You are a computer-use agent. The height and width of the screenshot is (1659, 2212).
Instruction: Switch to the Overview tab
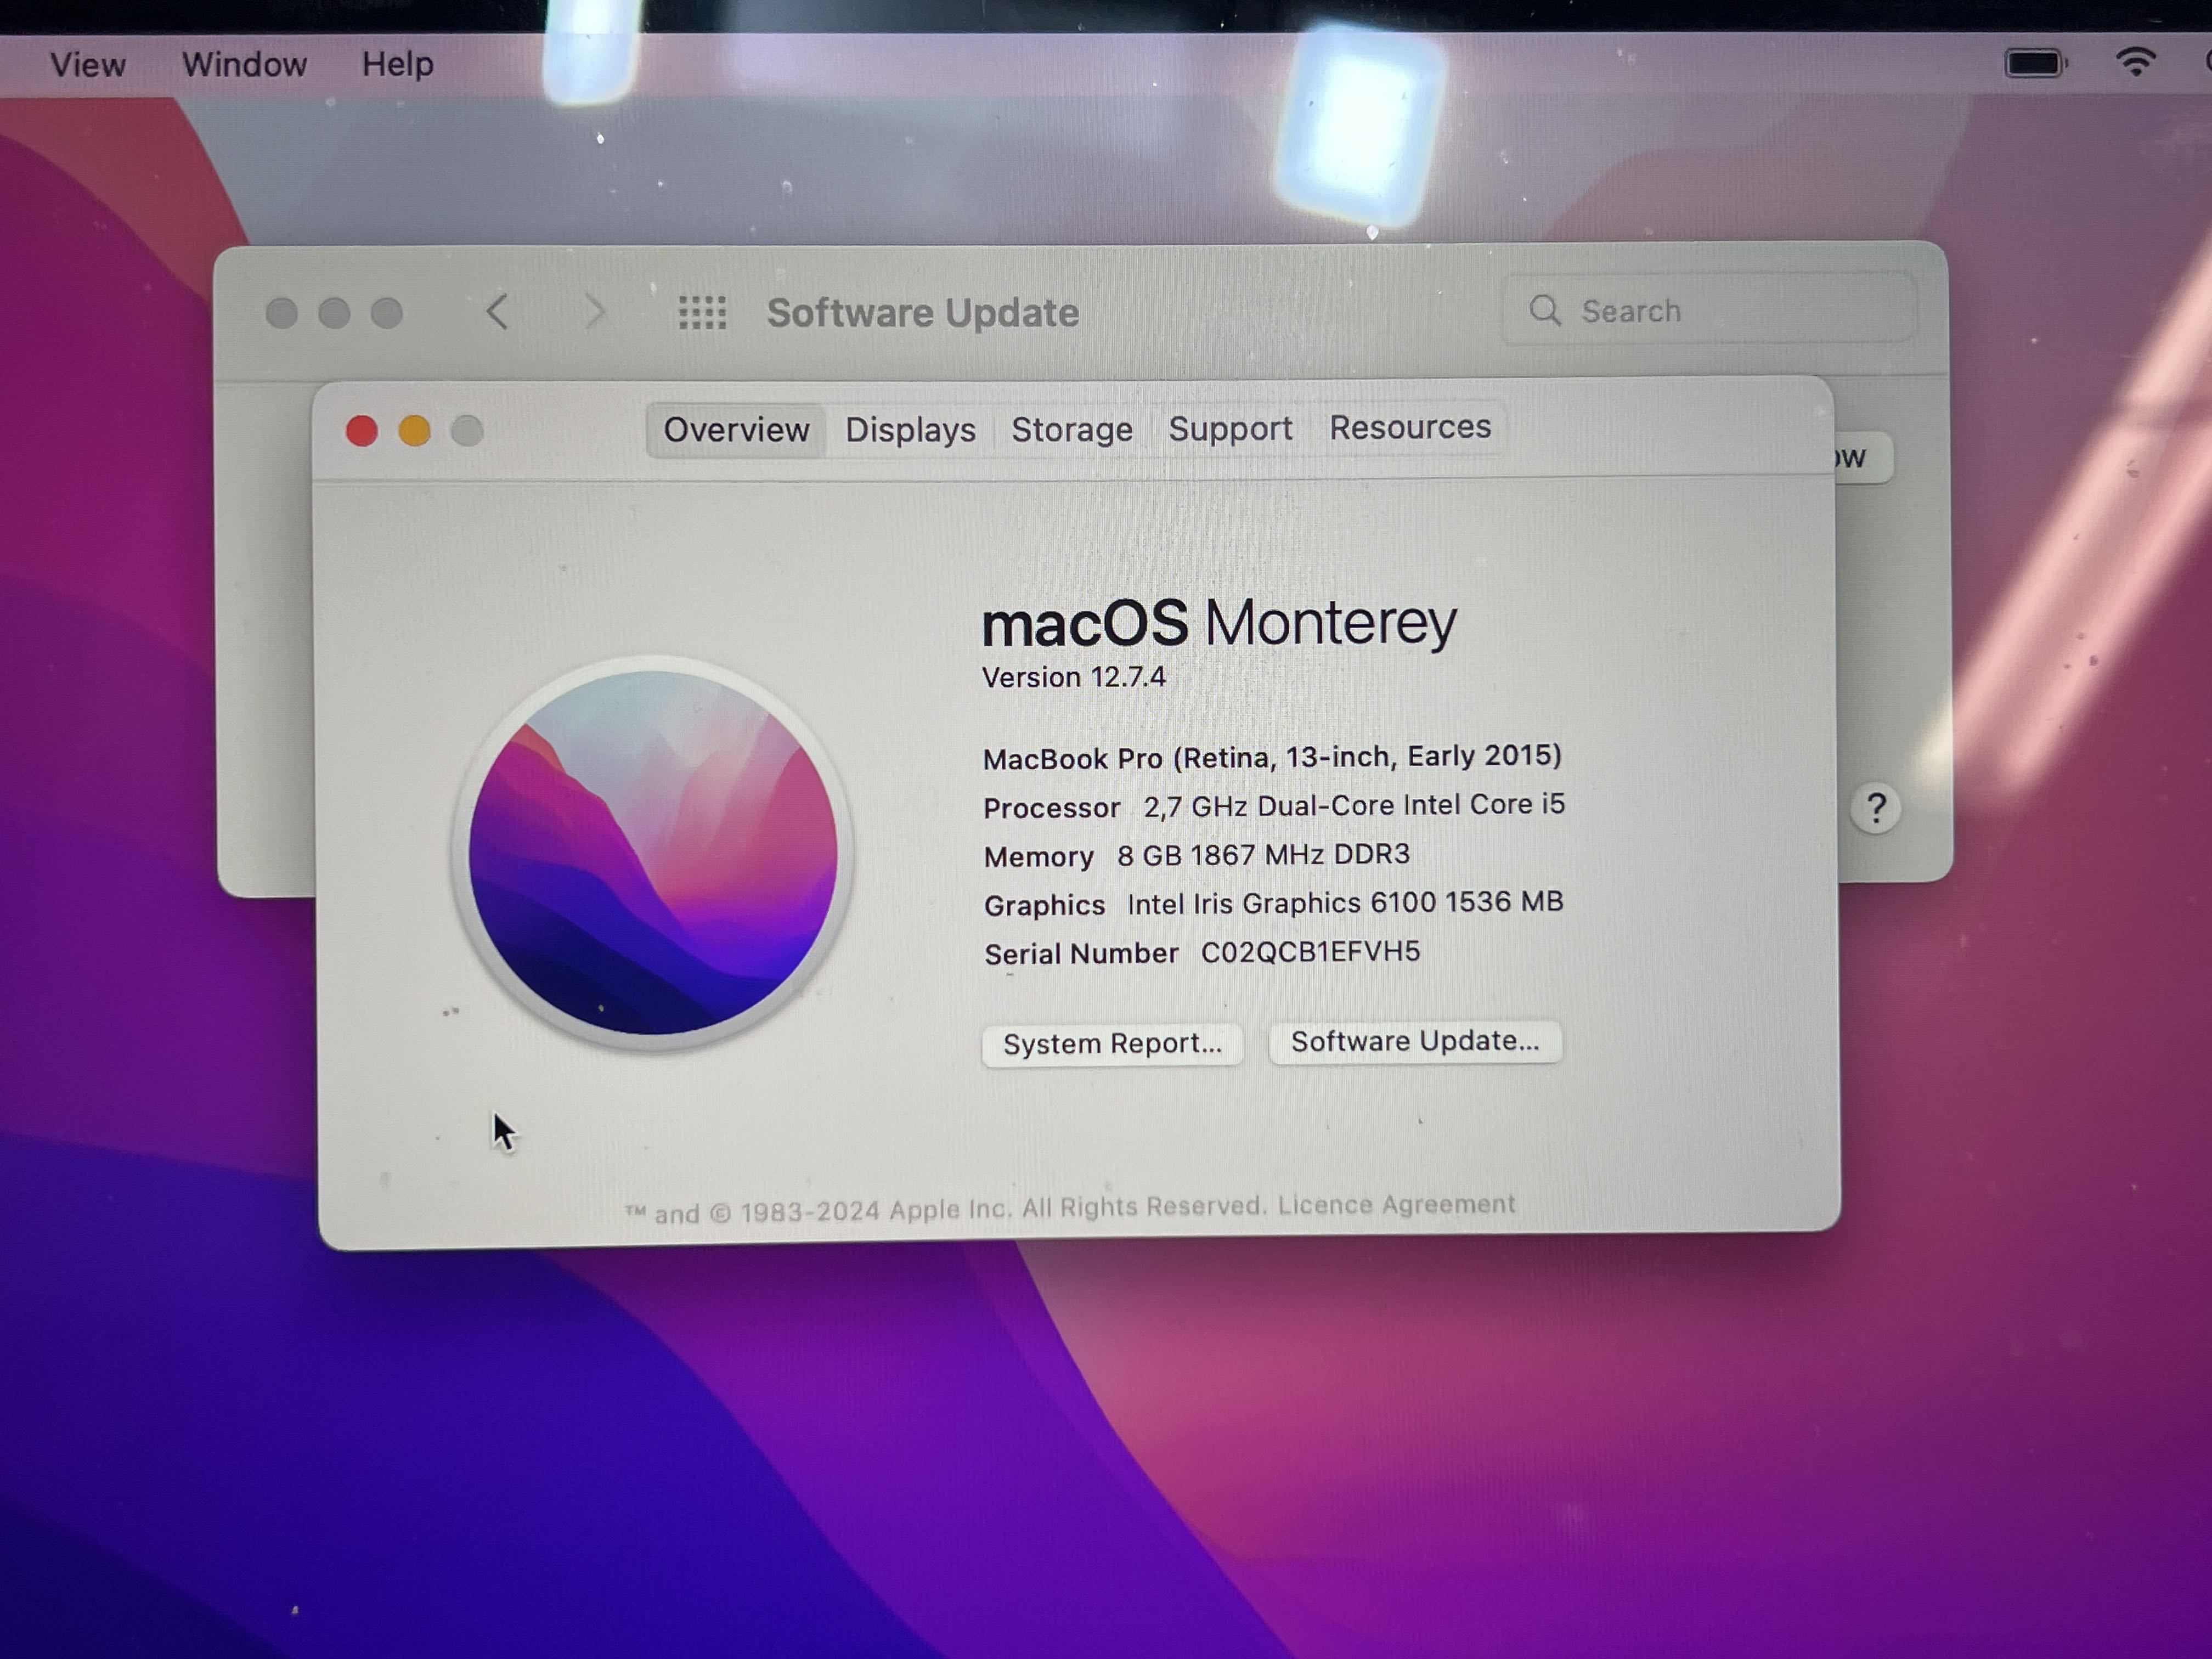click(736, 430)
